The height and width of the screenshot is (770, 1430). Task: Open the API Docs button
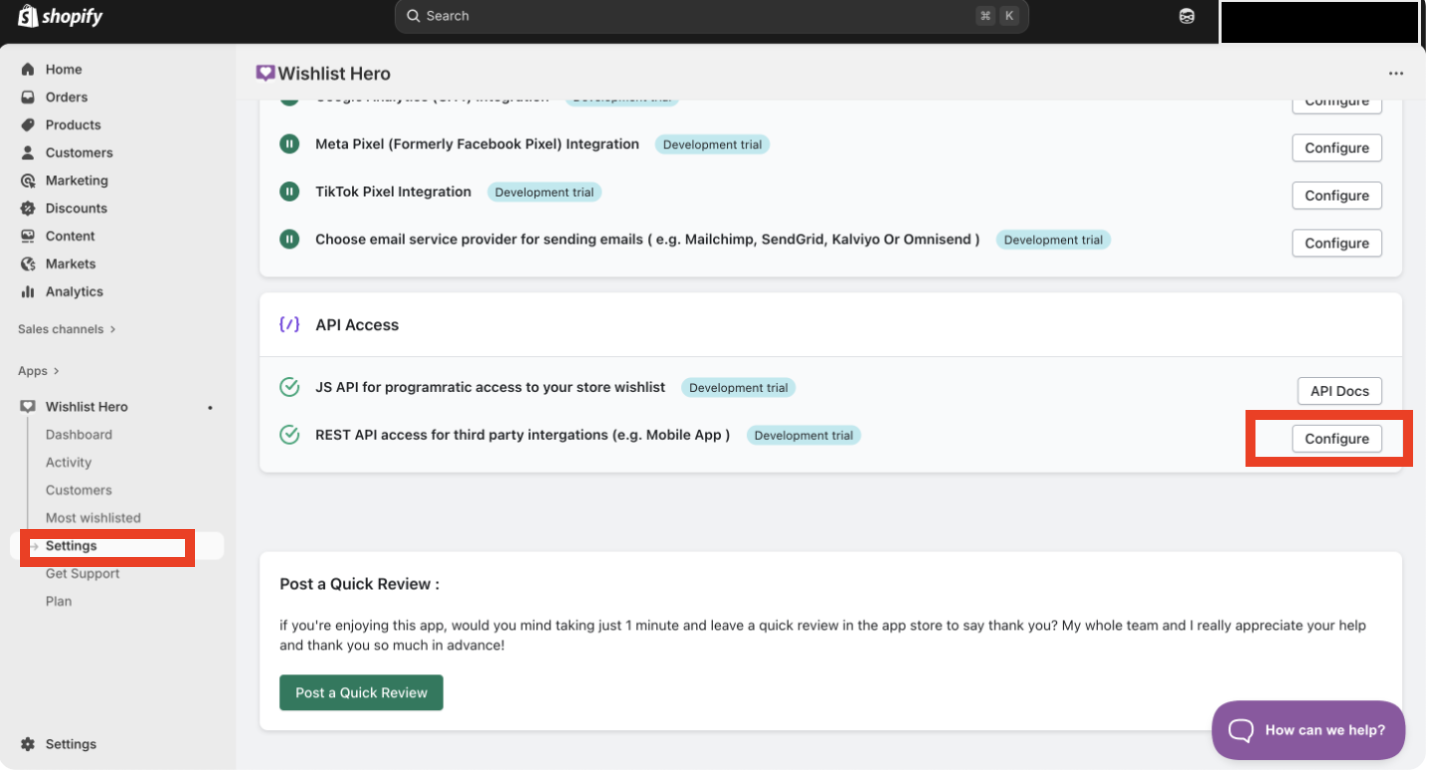(x=1339, y=391)
